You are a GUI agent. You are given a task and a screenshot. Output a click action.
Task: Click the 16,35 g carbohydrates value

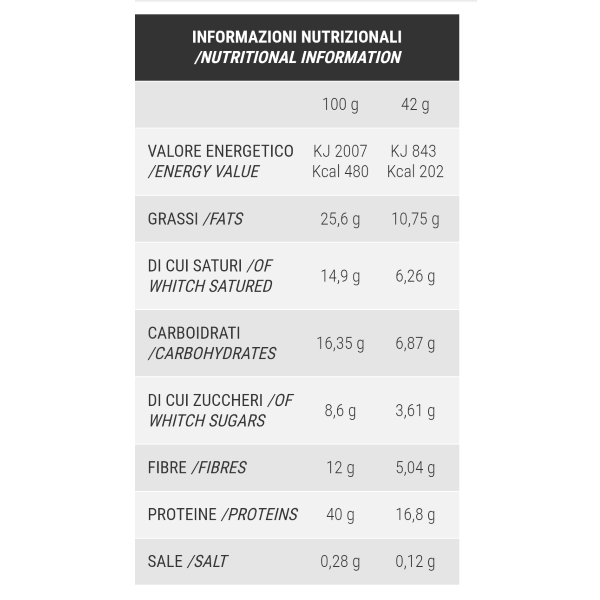coord(340,343)
